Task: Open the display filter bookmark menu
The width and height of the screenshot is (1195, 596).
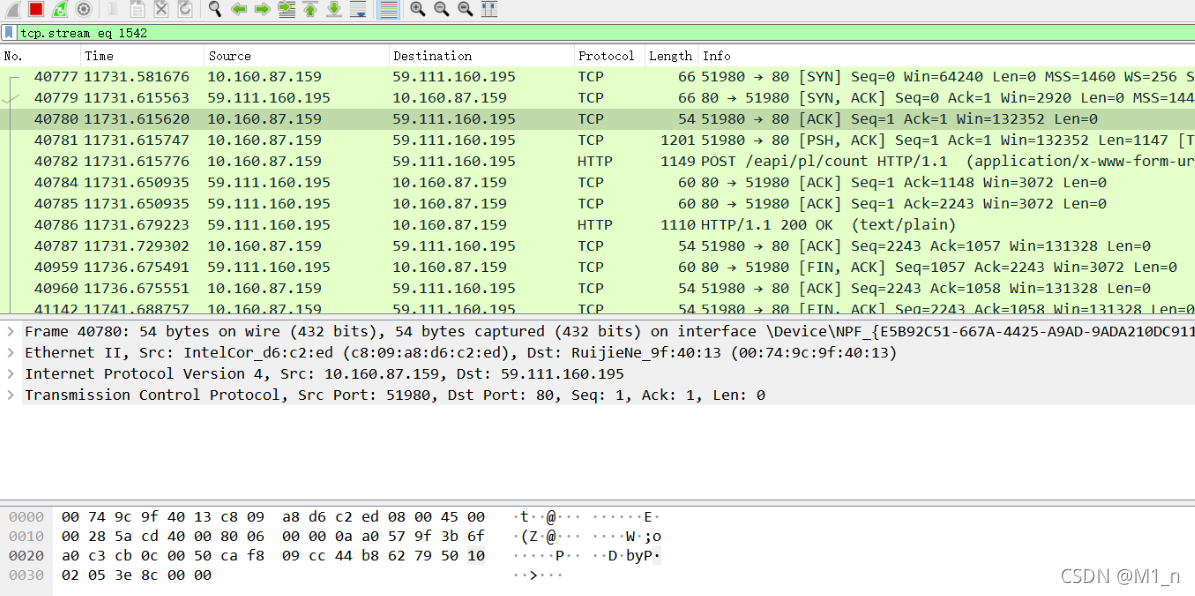Action: [9, 33]
